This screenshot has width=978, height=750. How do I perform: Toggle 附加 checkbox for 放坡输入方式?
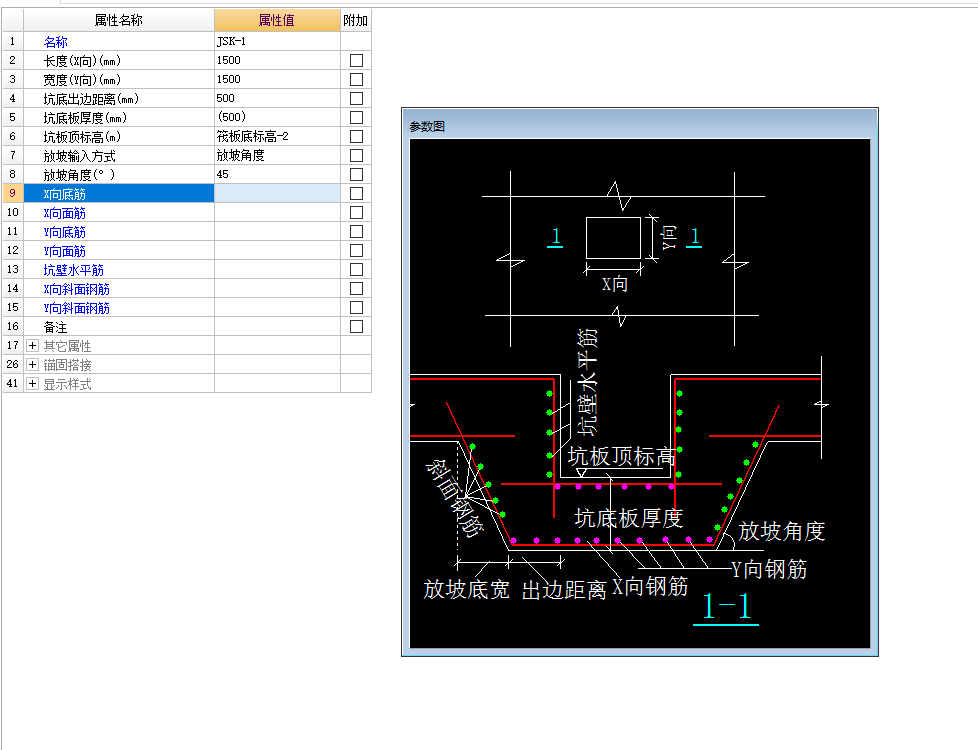click(x=356, y=155)
